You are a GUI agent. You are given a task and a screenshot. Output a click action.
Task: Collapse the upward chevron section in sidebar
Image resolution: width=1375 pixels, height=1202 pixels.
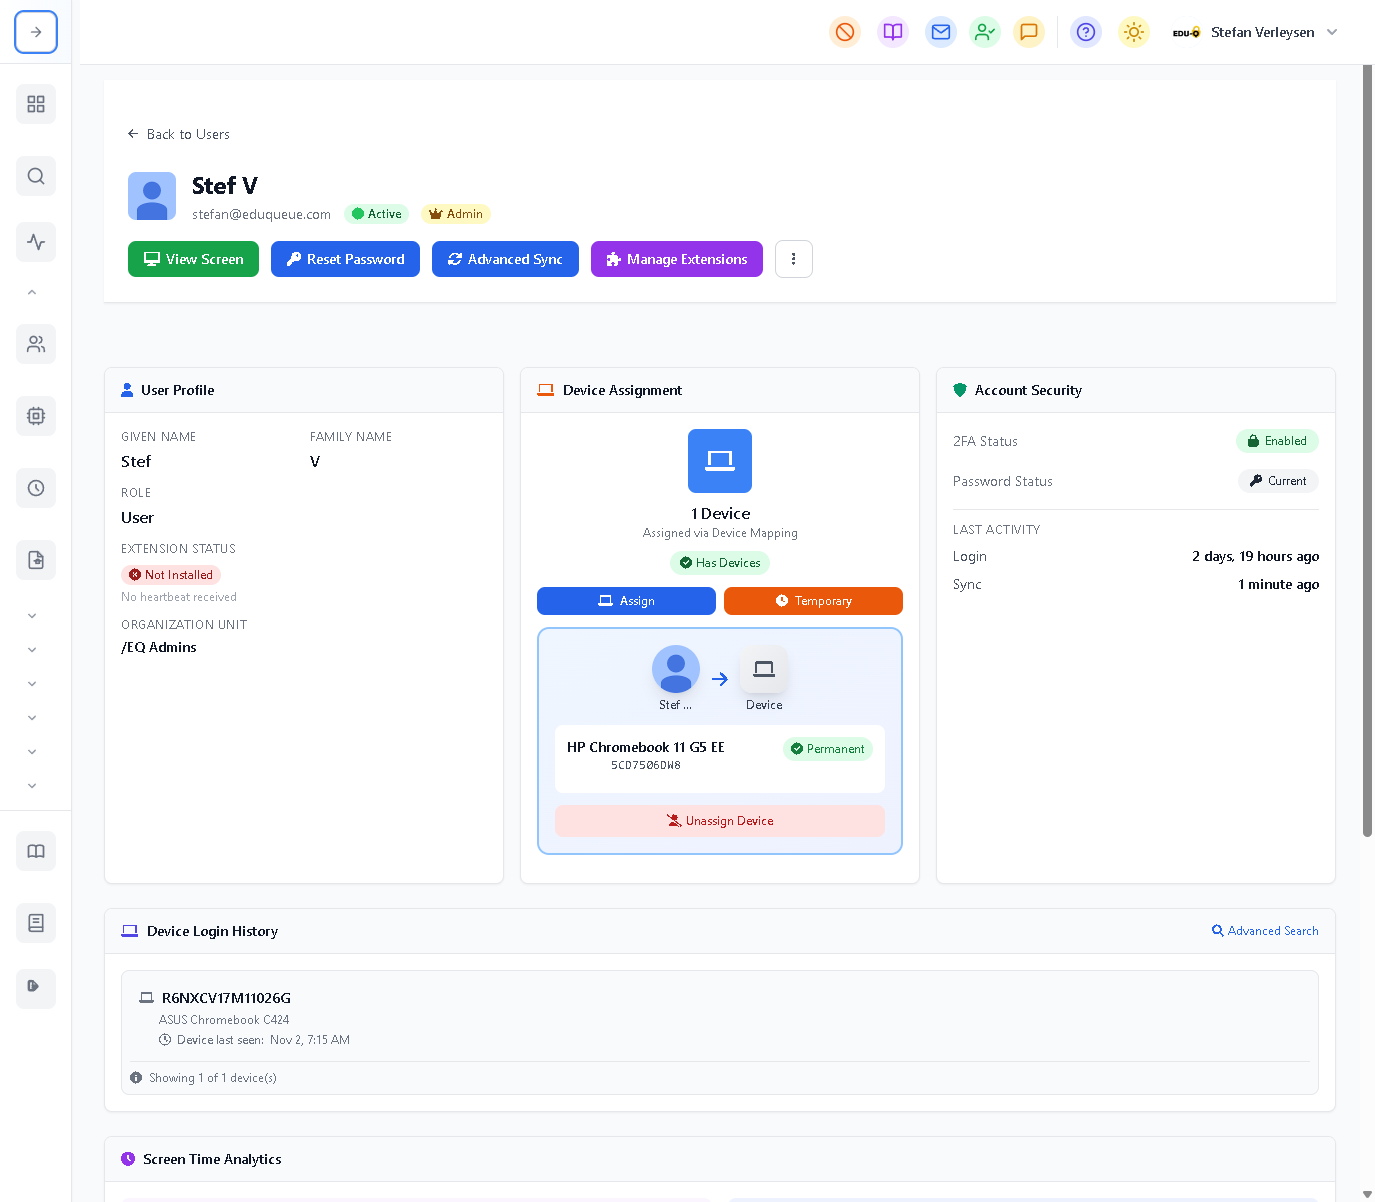pyautogui.click(x=32, y=291)
